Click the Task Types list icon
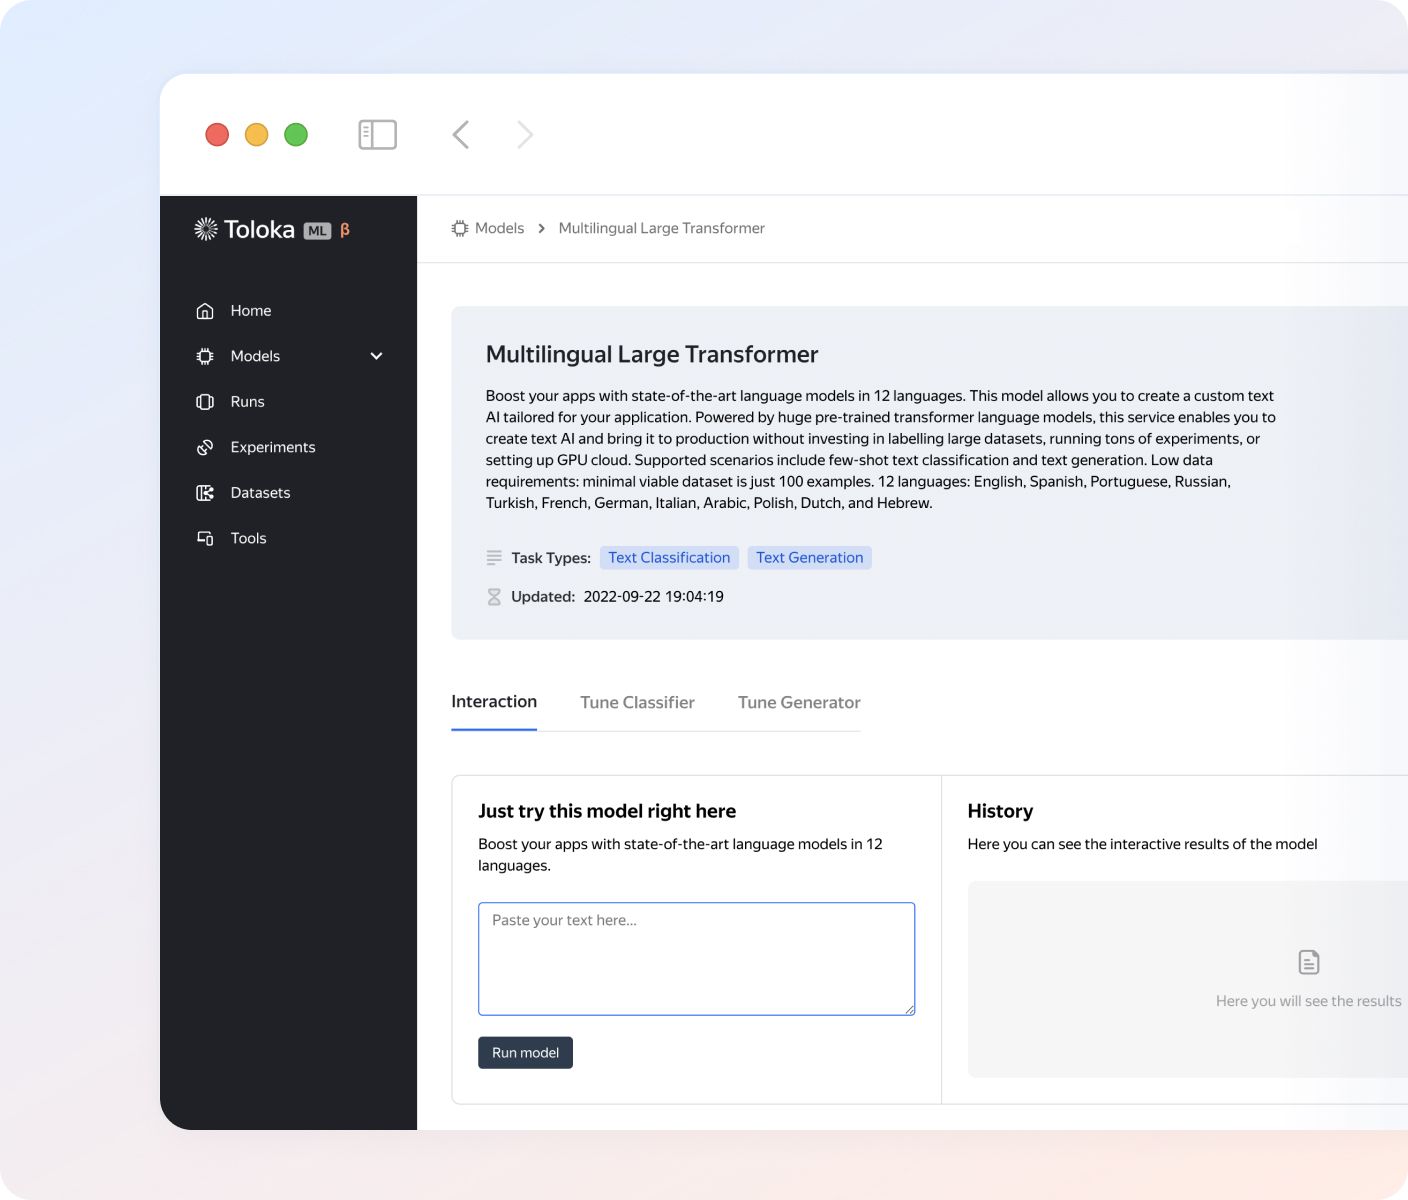Screen dimensions: 1408x1200 [x=494, y=558]
